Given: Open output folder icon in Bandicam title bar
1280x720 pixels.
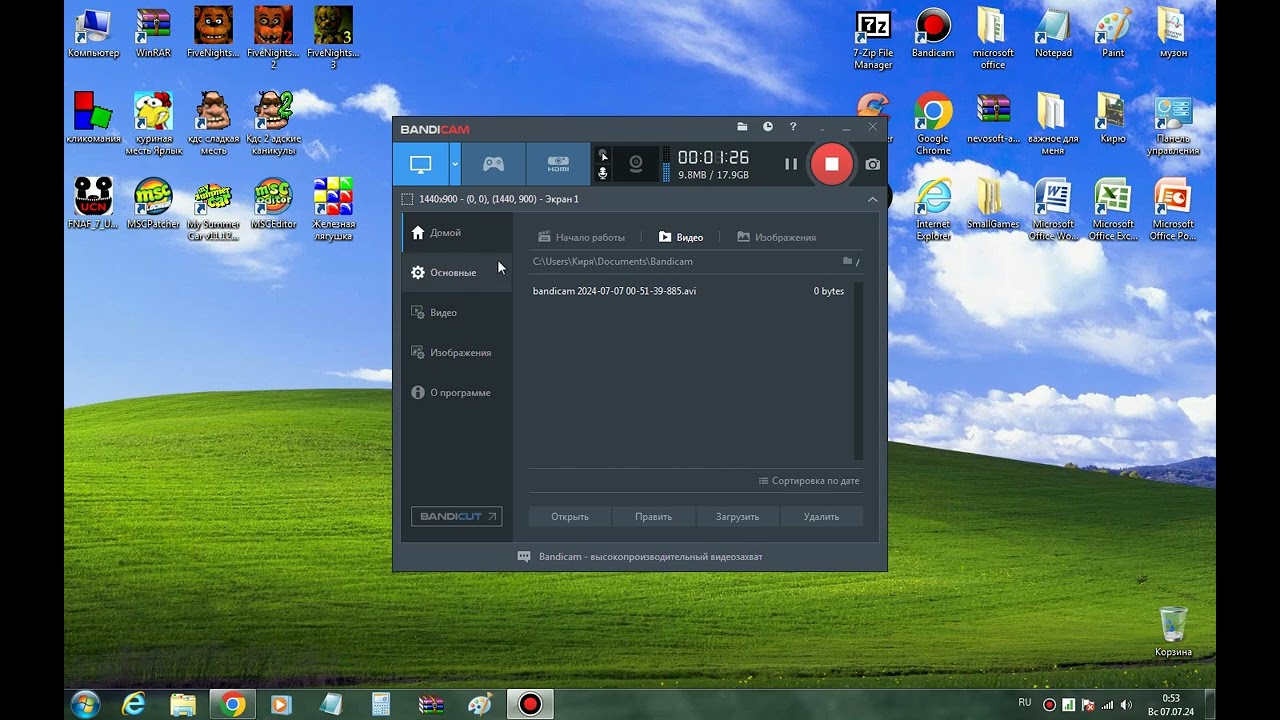Looking at the screenshot, I should click(x=742, y=127).
